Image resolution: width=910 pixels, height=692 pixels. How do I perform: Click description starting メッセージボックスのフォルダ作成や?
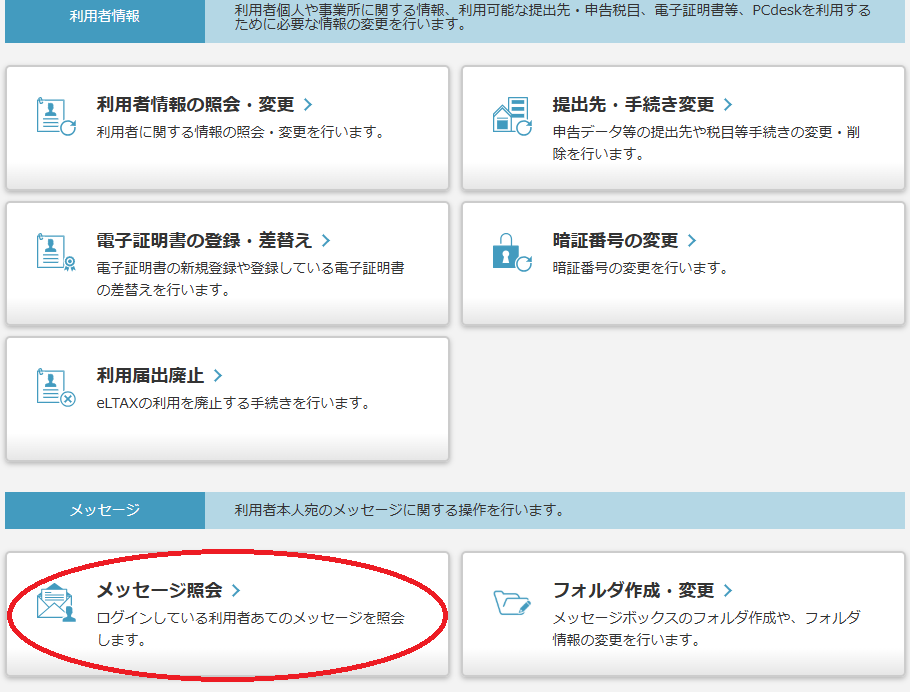[x=706, y=629]
